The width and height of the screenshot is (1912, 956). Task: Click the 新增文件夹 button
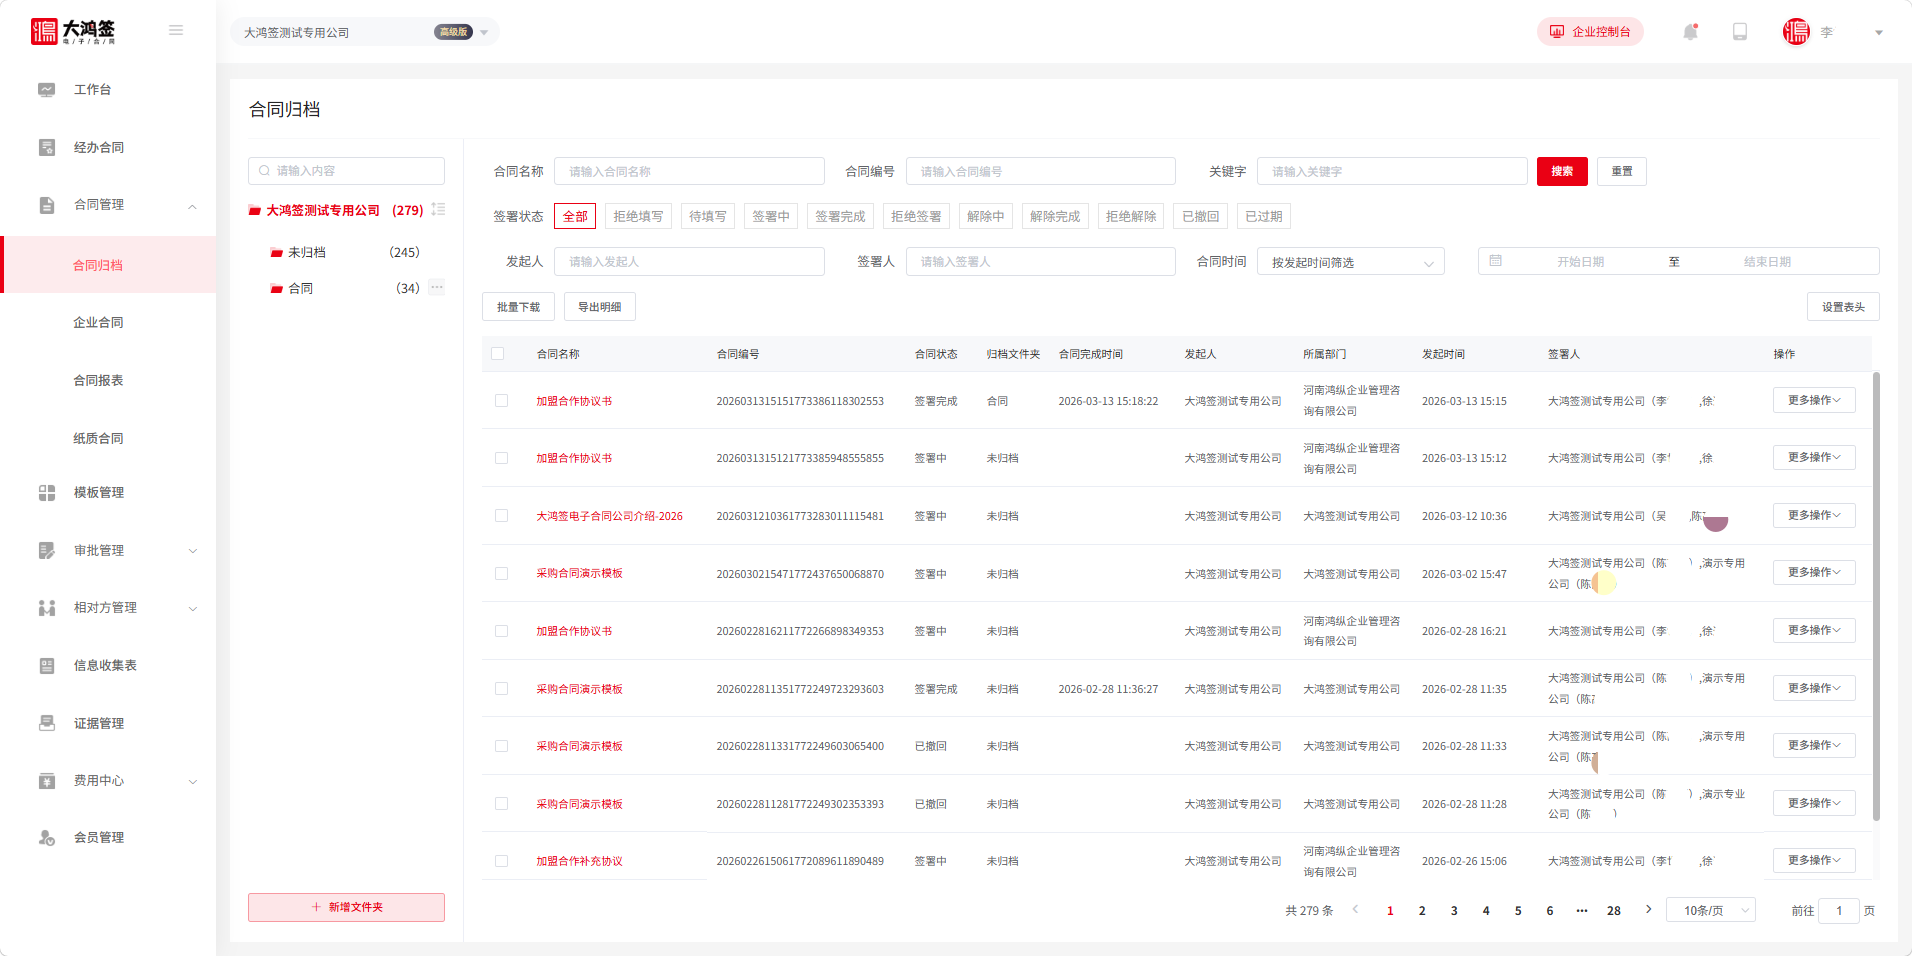click(346, 907)
